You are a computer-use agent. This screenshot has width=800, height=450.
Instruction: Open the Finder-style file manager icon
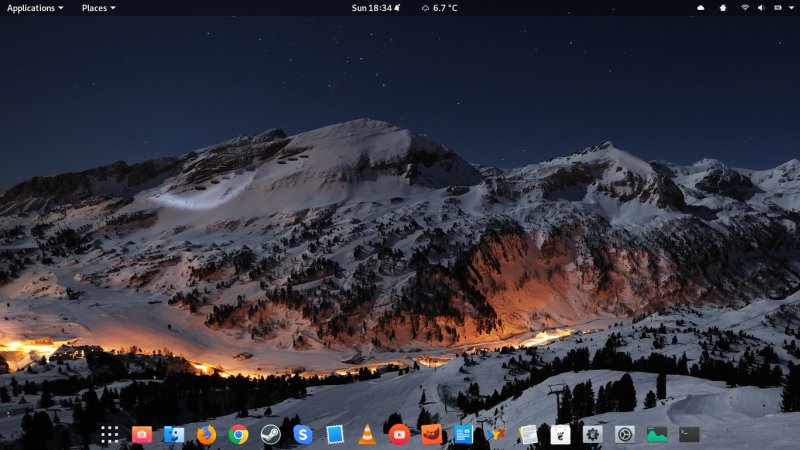click(x=174, y=434)
